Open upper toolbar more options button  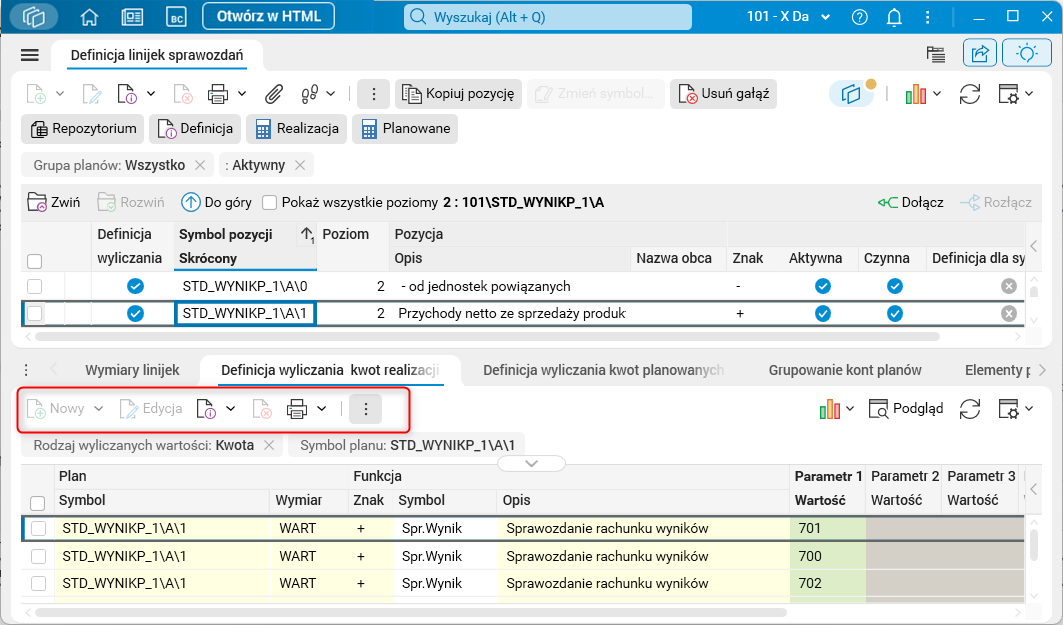[374, 94]
